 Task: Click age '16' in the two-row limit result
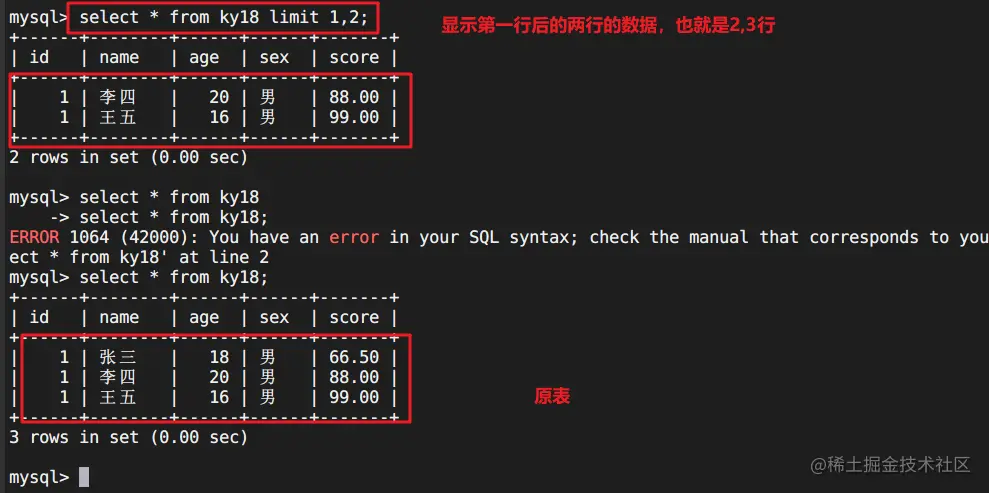219,117
